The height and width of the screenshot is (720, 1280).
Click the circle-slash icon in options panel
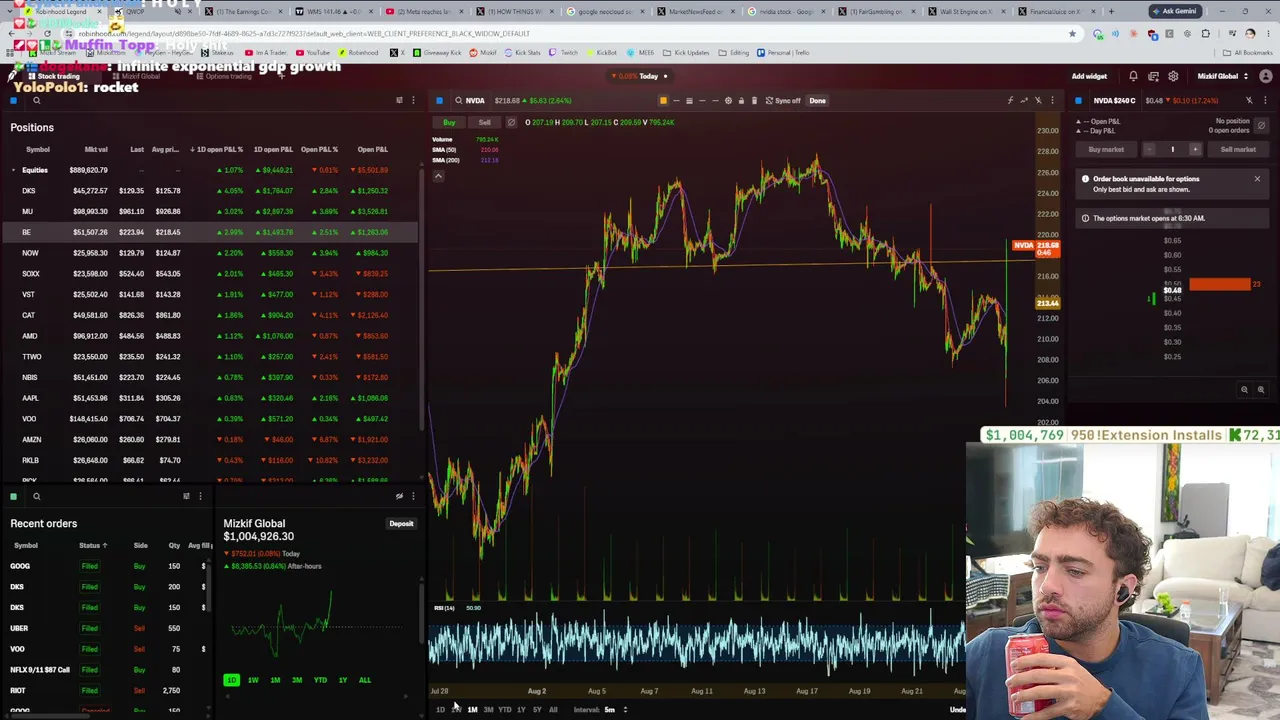(1261, 125)
